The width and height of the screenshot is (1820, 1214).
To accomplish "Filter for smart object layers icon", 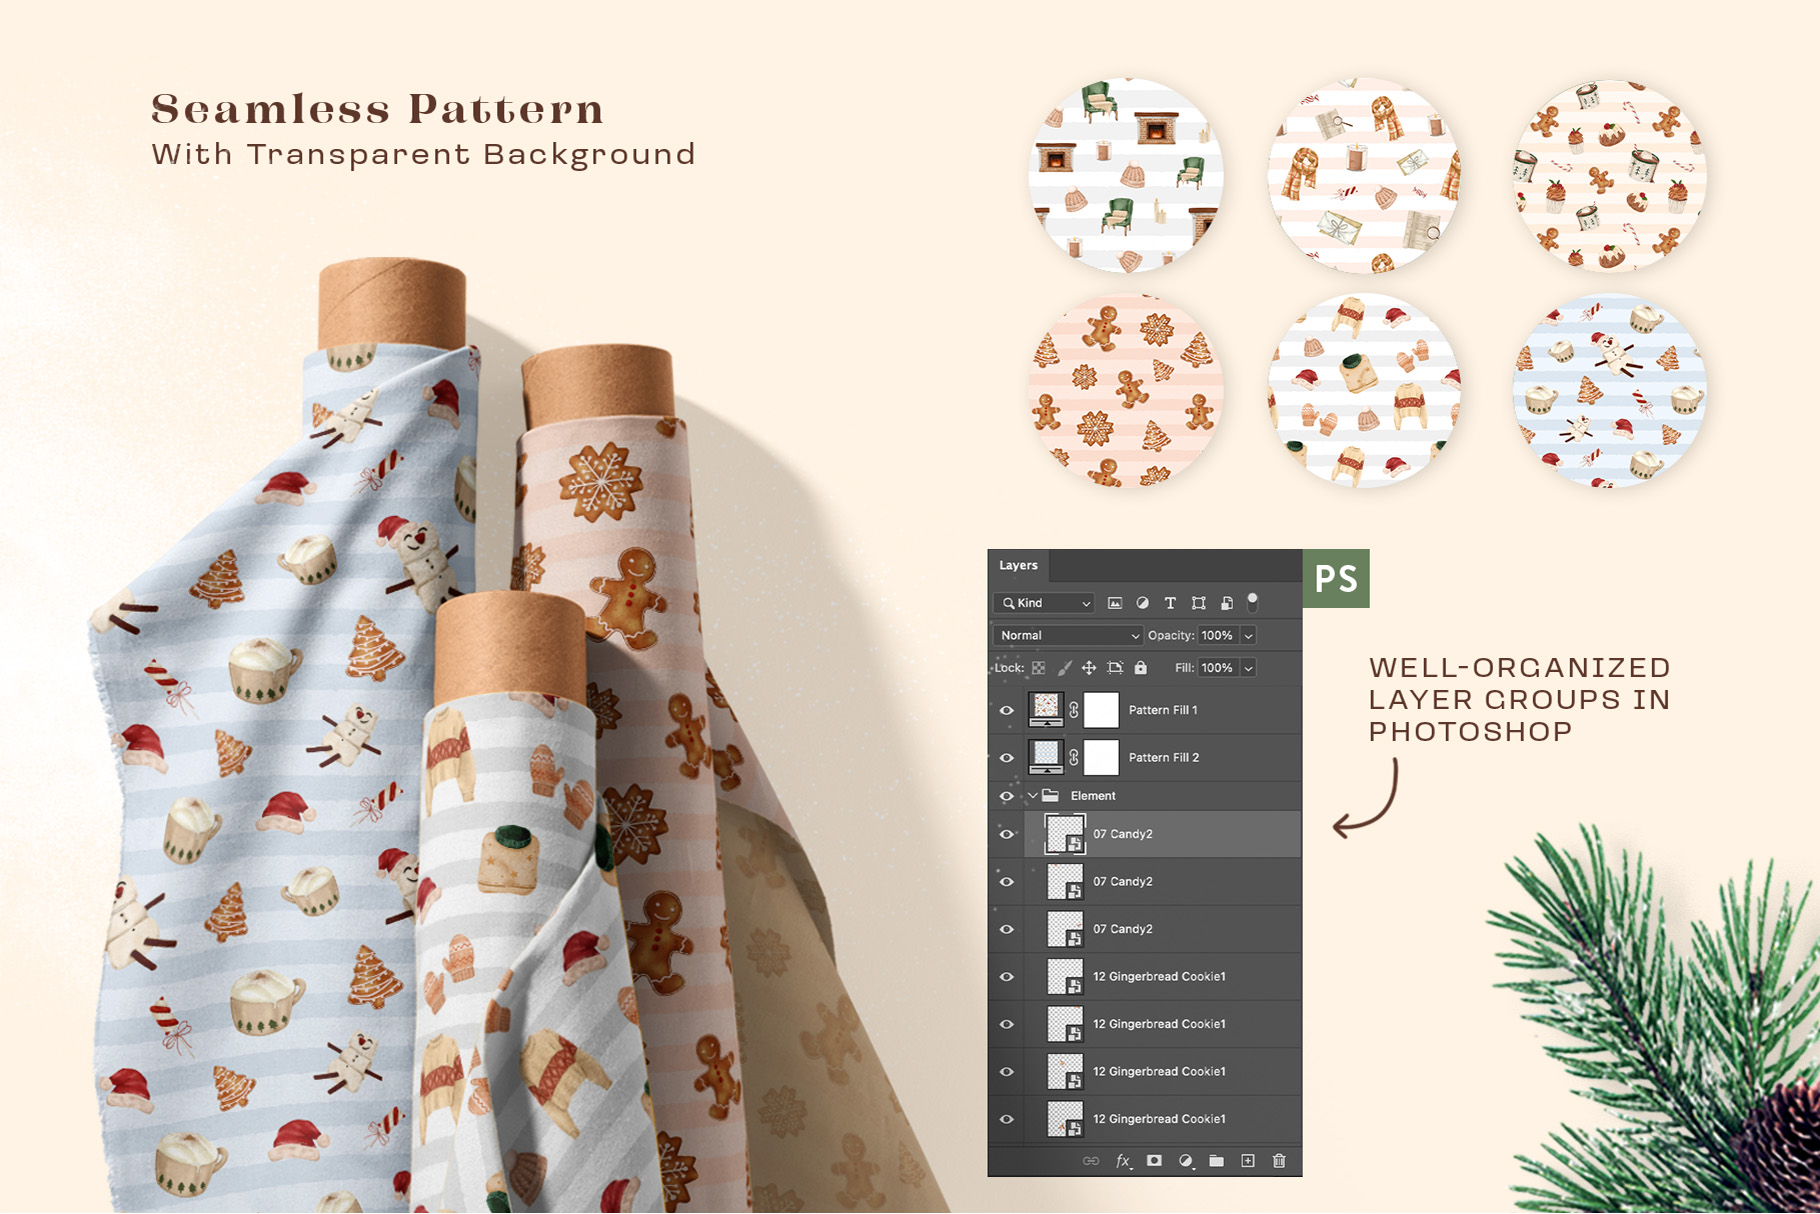I will 1226,603.
